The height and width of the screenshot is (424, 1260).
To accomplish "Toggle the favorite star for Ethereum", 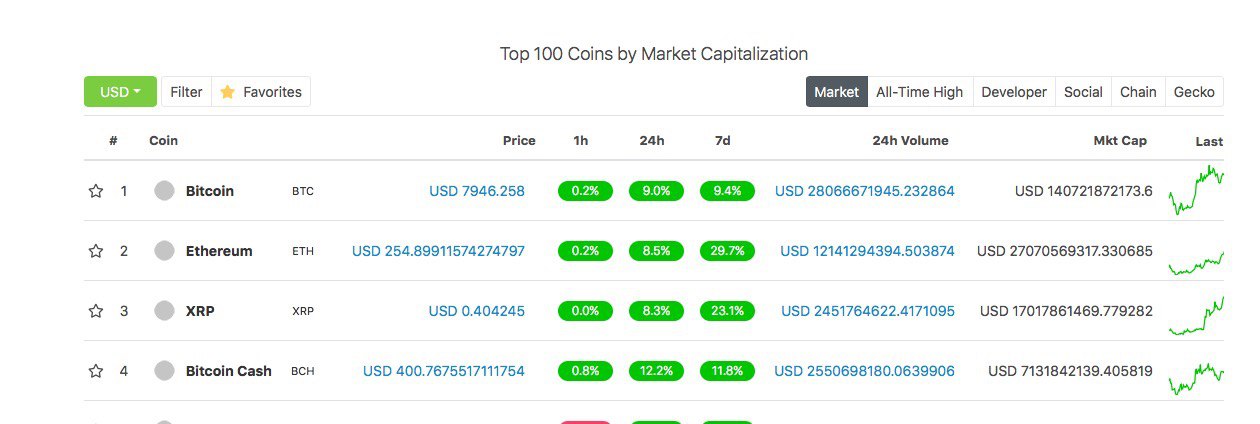I will click(x=96, y=251).
